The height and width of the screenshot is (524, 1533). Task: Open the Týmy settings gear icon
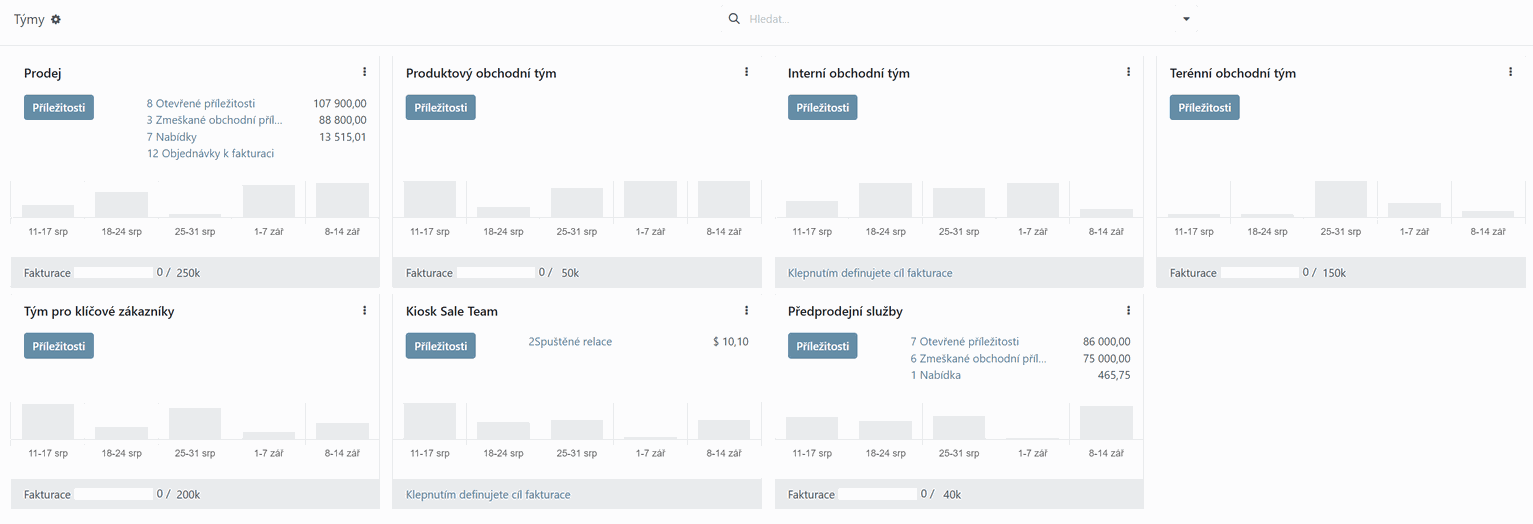[x=56, y=20]
